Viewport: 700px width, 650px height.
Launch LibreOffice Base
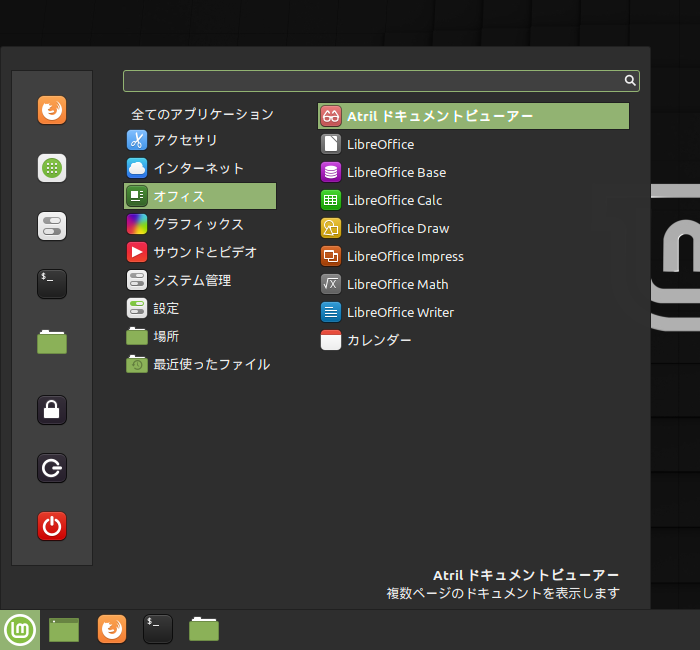pos(473,172)
